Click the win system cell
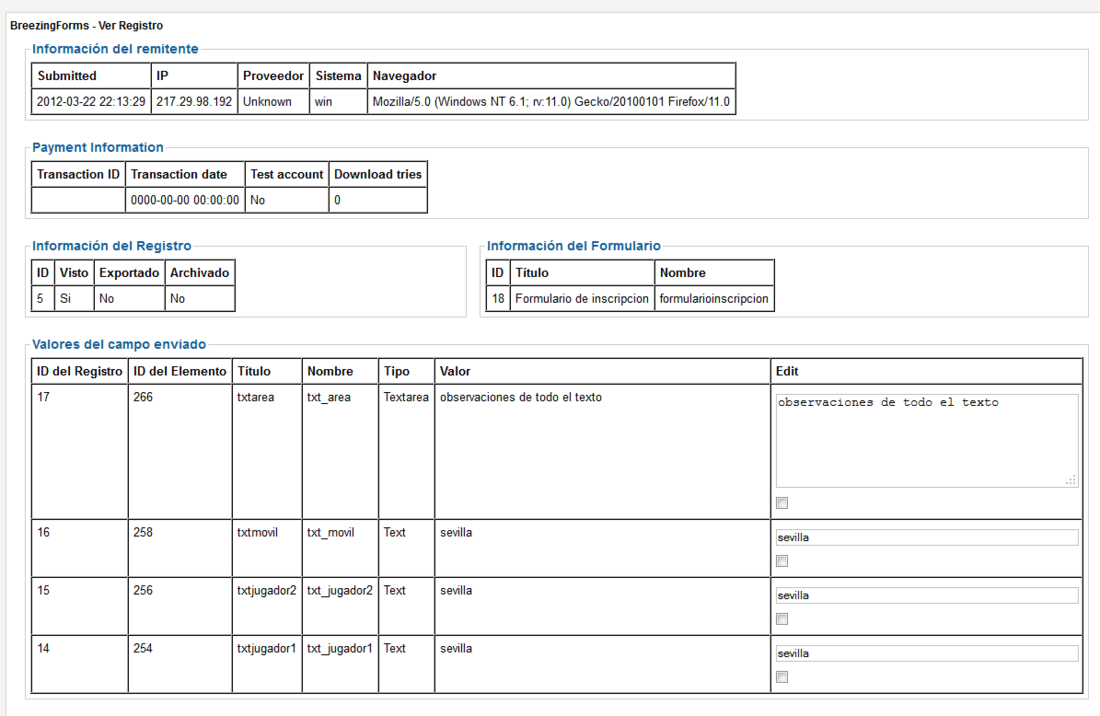This screenshot has width=1100, height=716. [338, 102]
